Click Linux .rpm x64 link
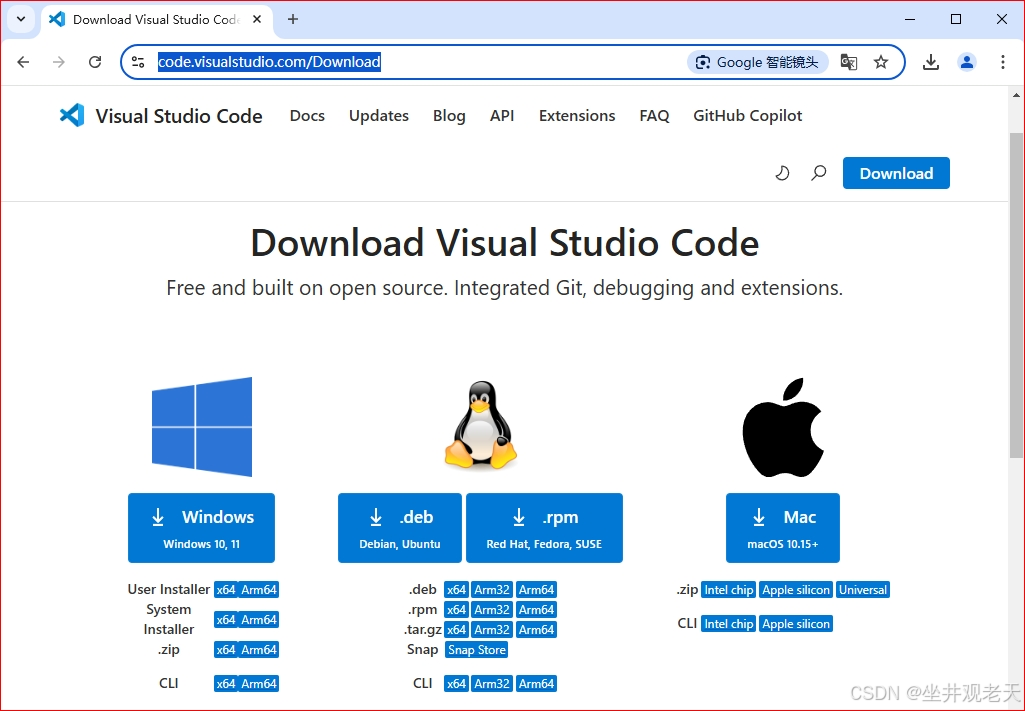This screenshot has height=711, width=1025. click(x=456, y=610)
